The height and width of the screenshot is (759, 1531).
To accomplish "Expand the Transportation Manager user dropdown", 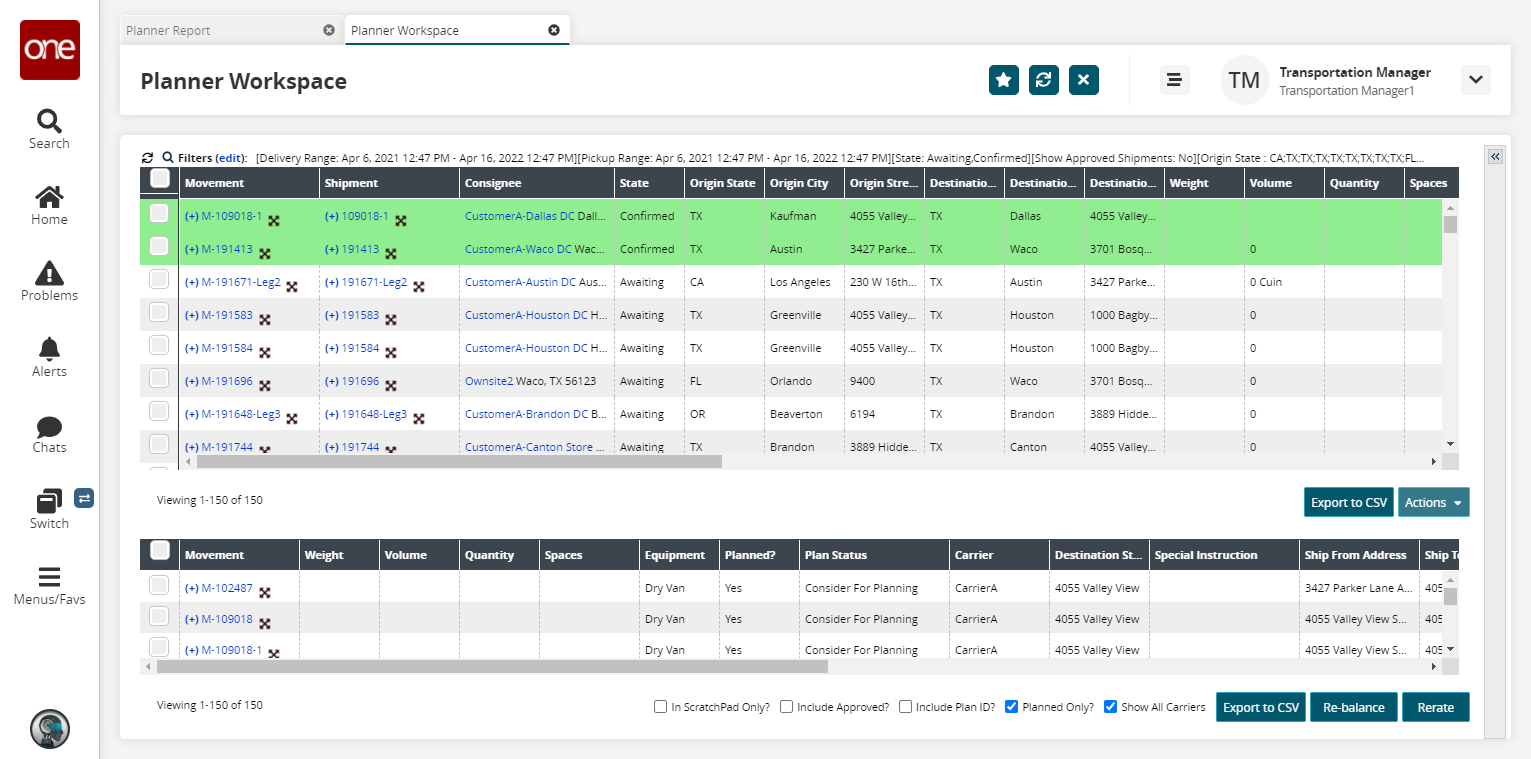I will coord(1476,80).
